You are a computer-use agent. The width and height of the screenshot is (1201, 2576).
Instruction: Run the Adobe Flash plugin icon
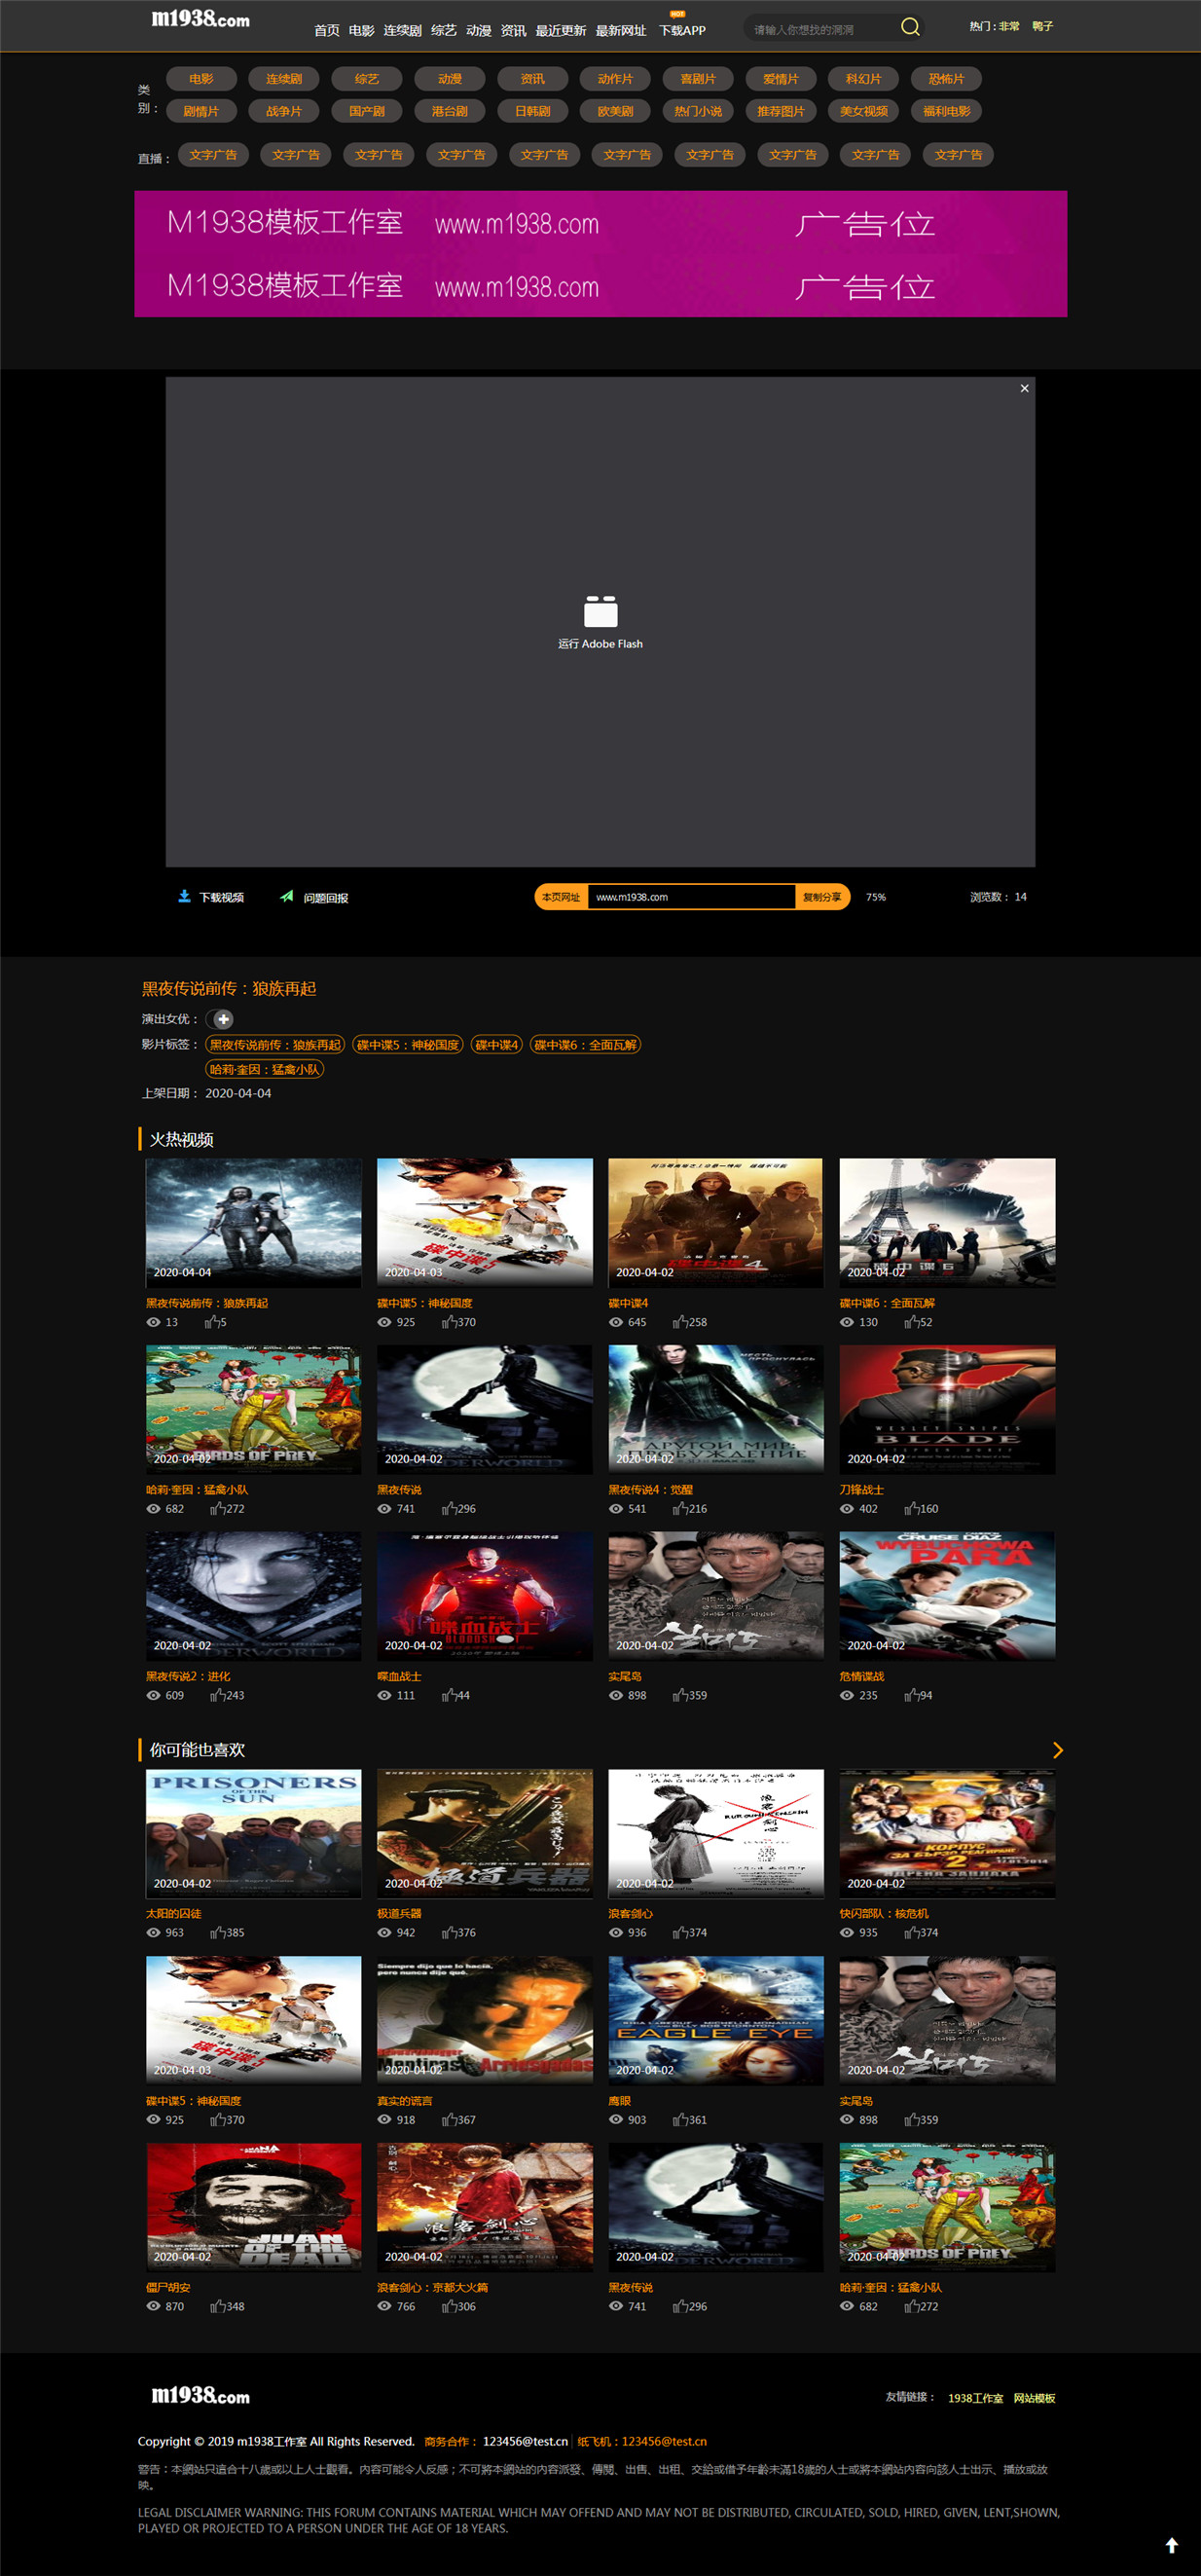tap(600, 611)
